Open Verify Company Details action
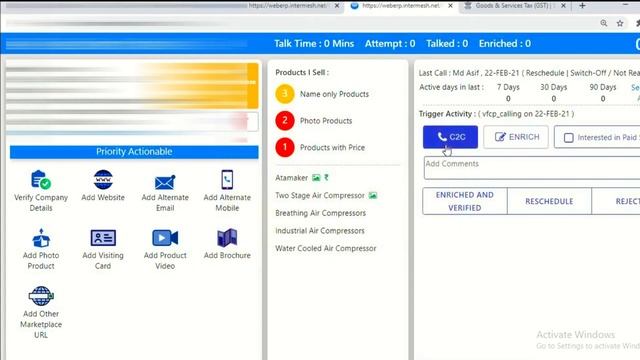The width and height of the screenshot is (640, 360). point(41,191)
